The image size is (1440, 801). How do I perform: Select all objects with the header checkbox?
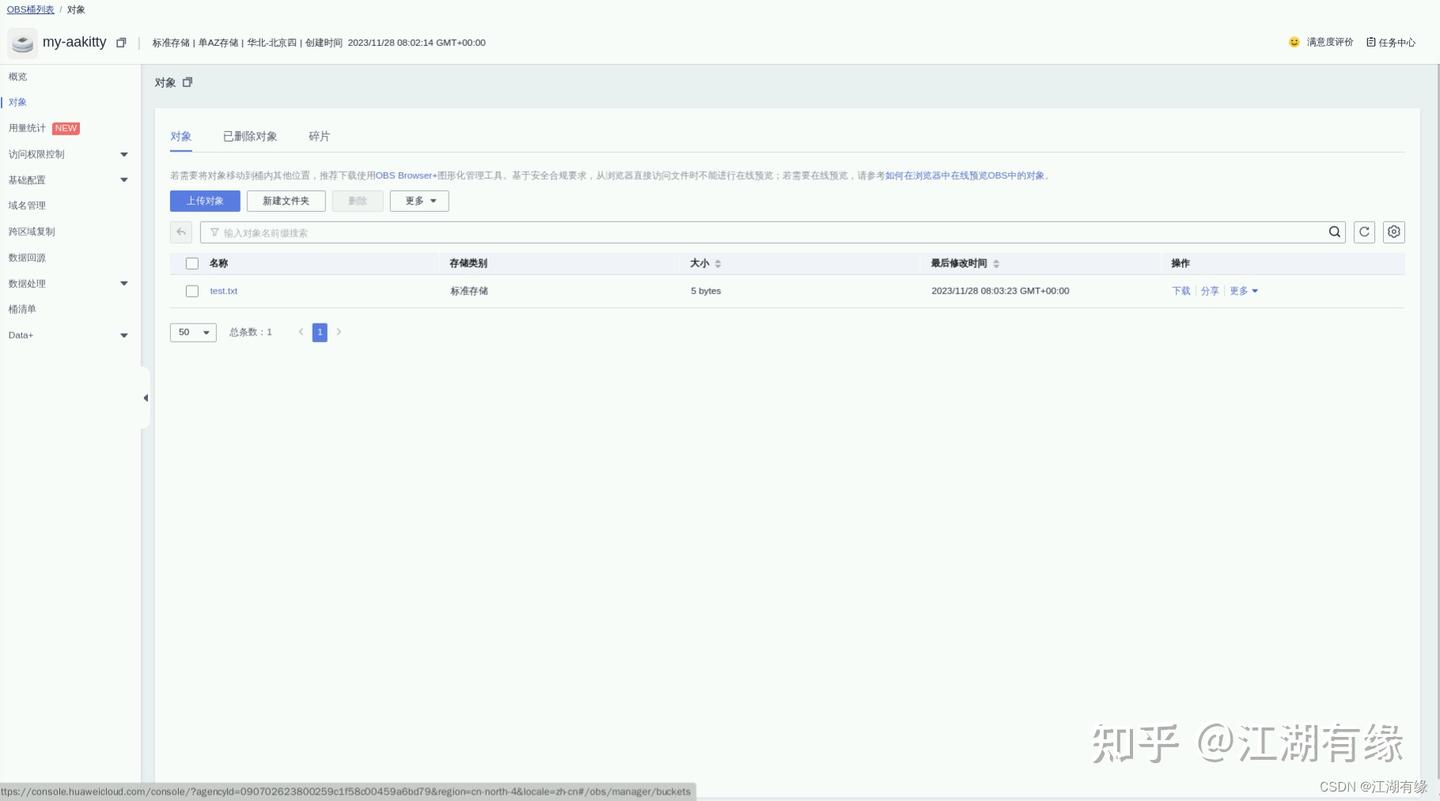pos(192,263)
